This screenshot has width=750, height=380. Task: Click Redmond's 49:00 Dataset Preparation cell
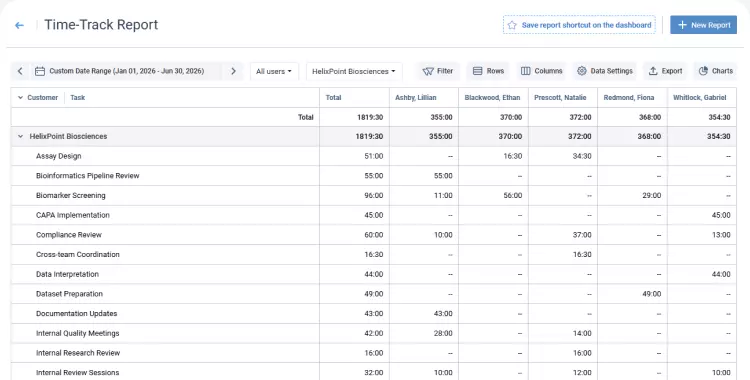pos(651,293)
